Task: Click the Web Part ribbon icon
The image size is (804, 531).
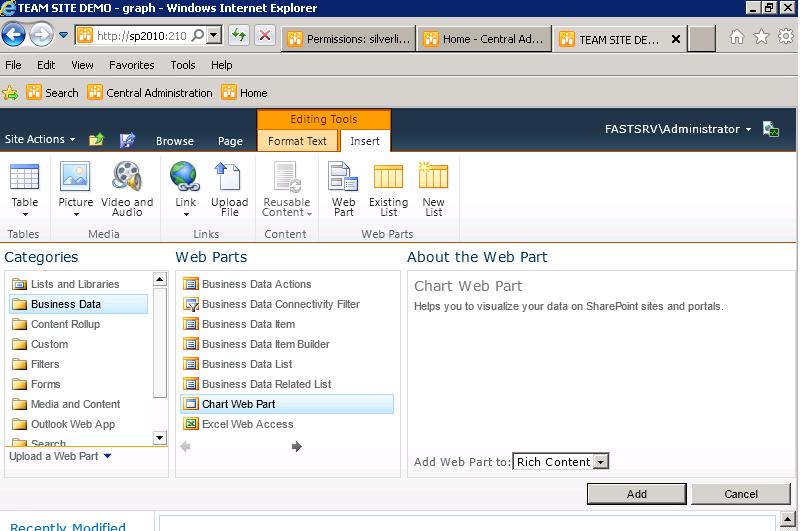Action: click(343, 177)
